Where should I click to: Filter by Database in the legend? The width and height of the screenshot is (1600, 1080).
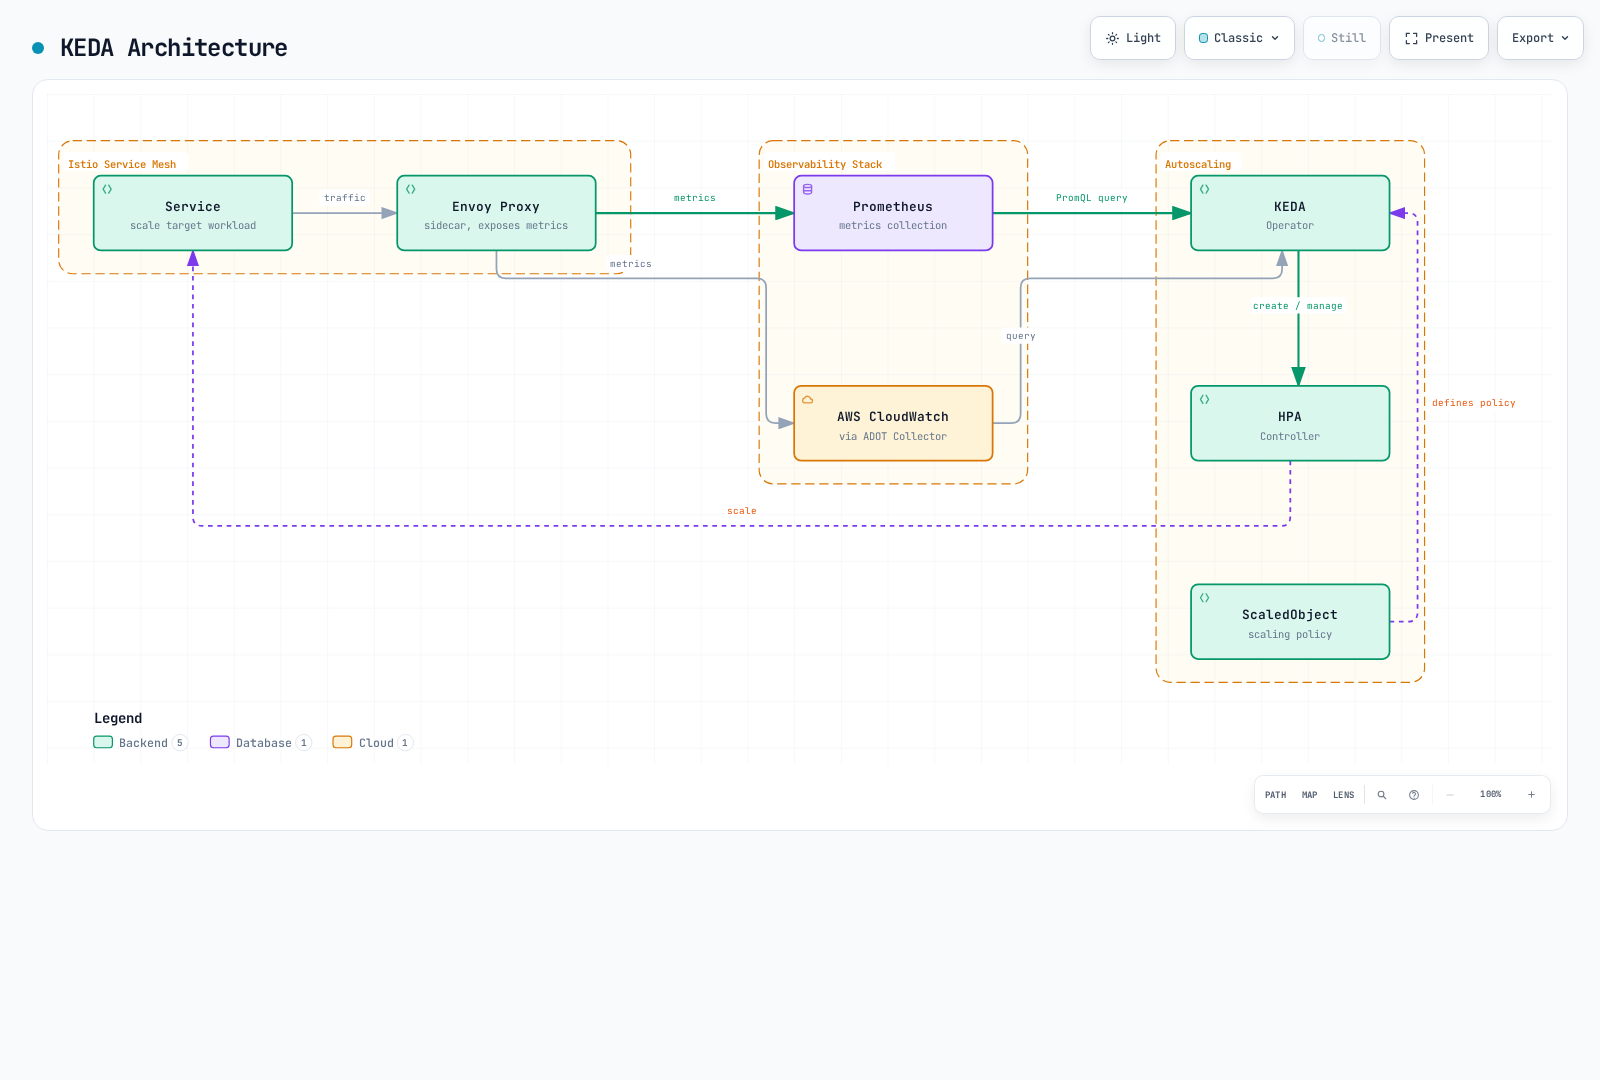click(x=260, y=743)
